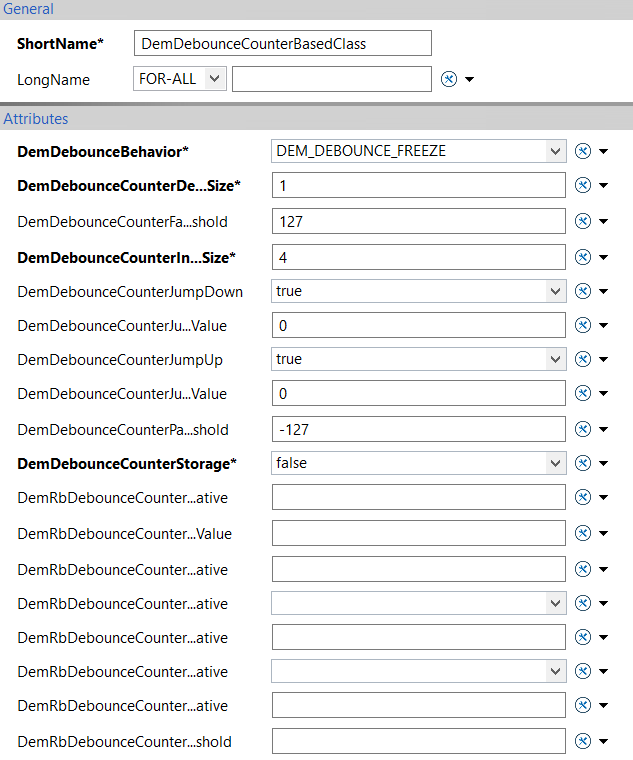Click the tool icon beside value 127
This screenshot has height=760, width=633.
click(583, 222)
